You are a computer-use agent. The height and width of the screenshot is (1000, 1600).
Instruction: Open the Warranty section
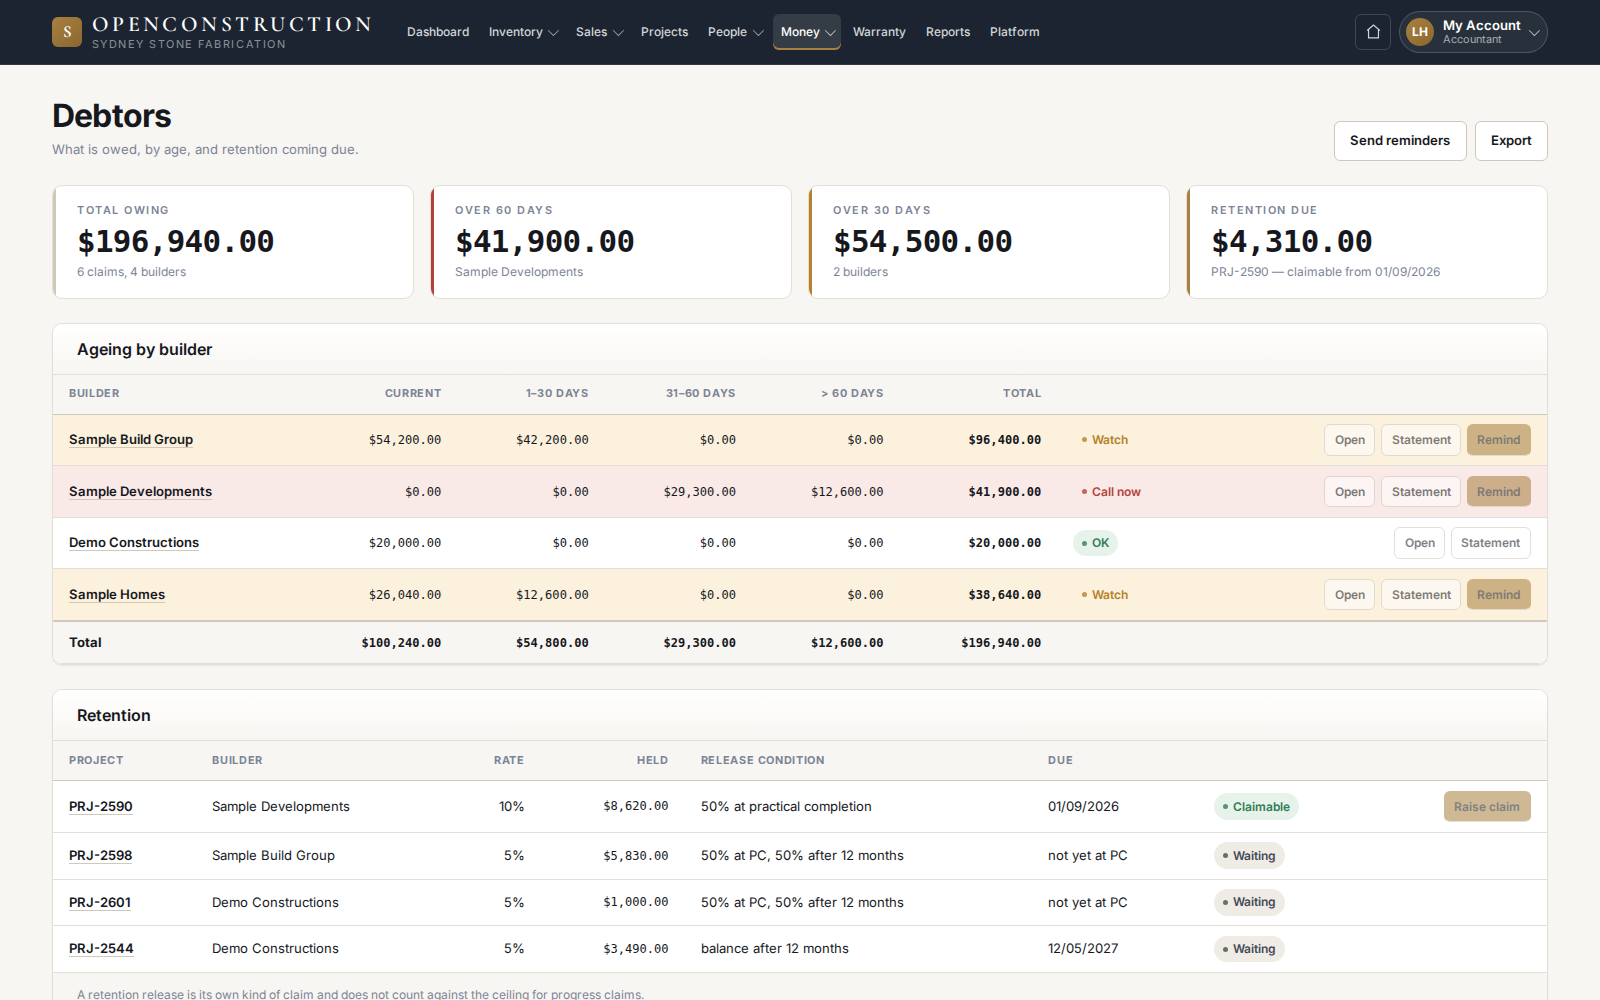click(x=879, y=32)
